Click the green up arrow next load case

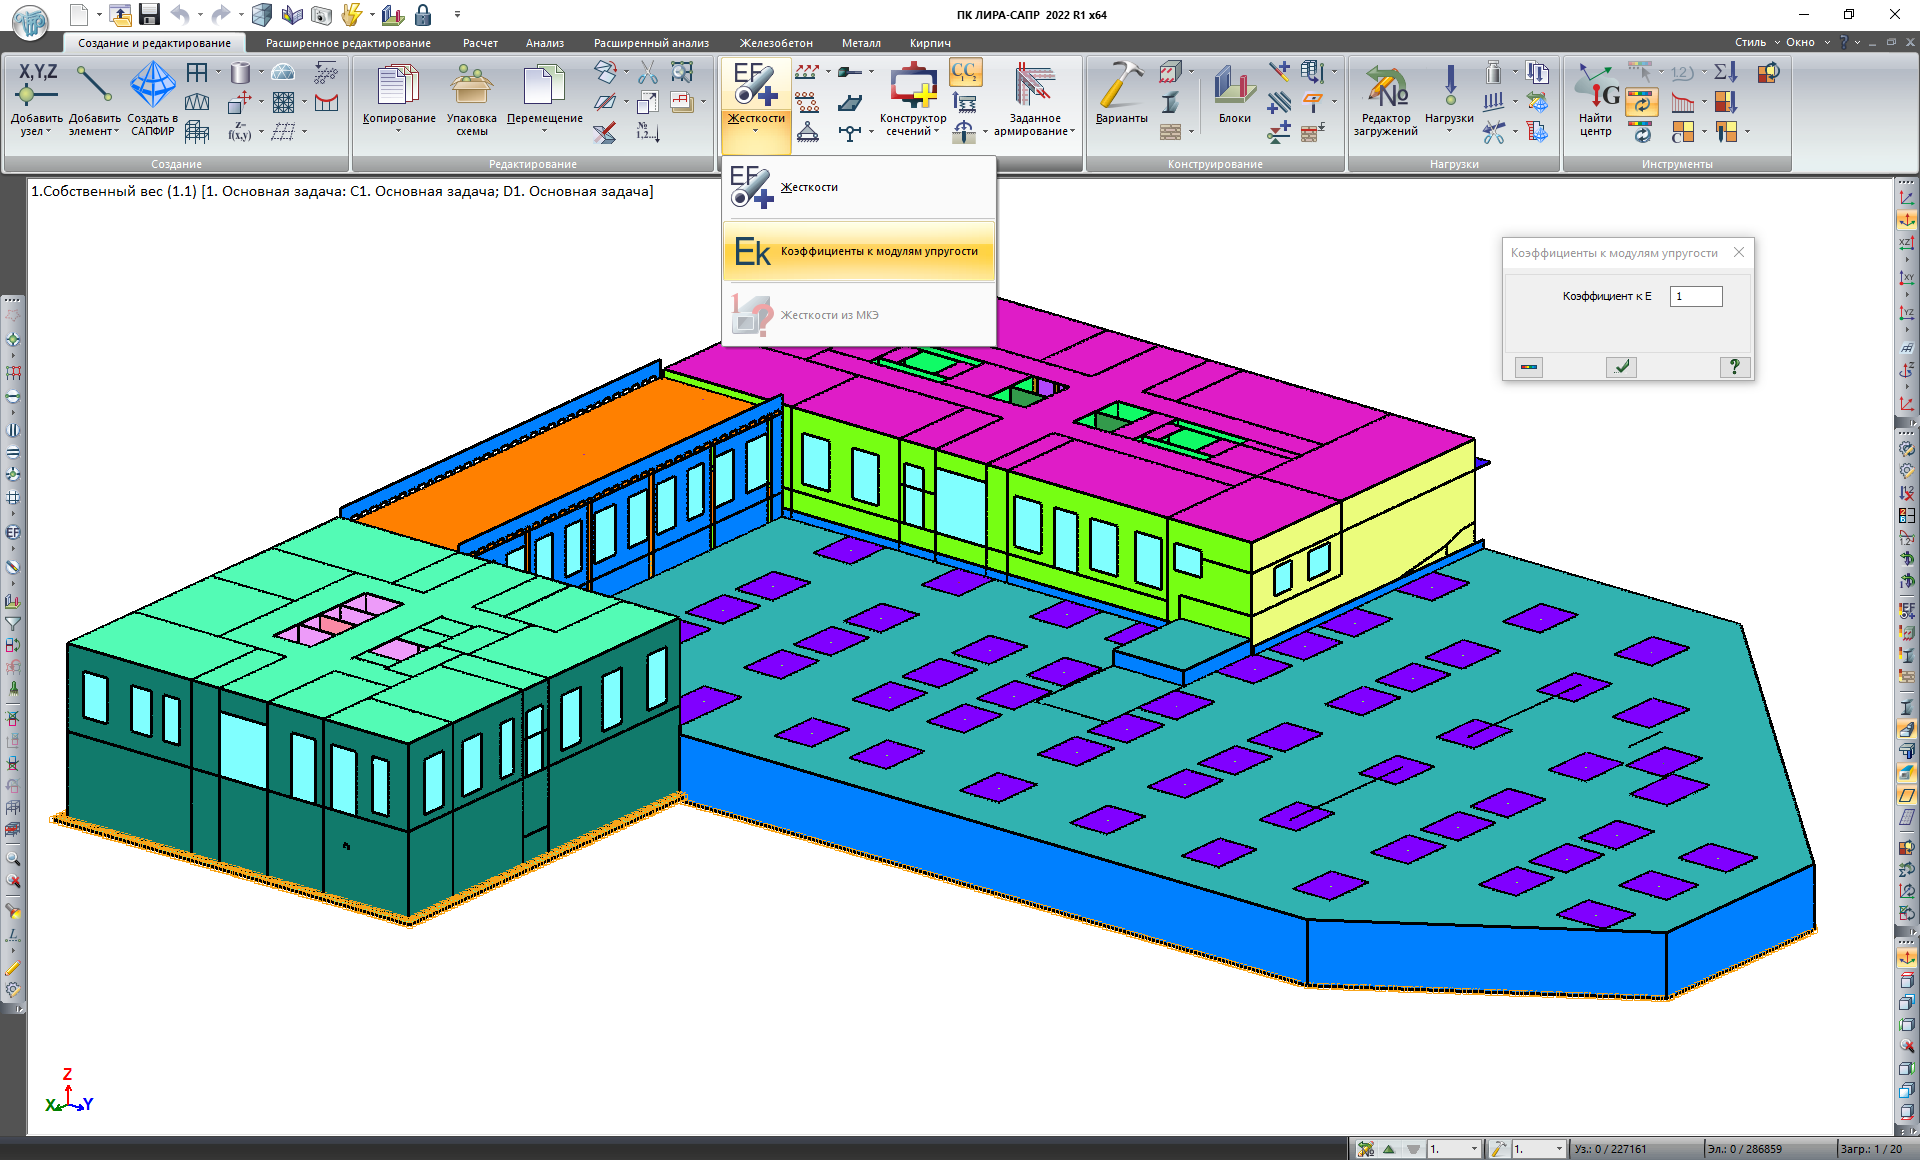pos(1389,1149)
